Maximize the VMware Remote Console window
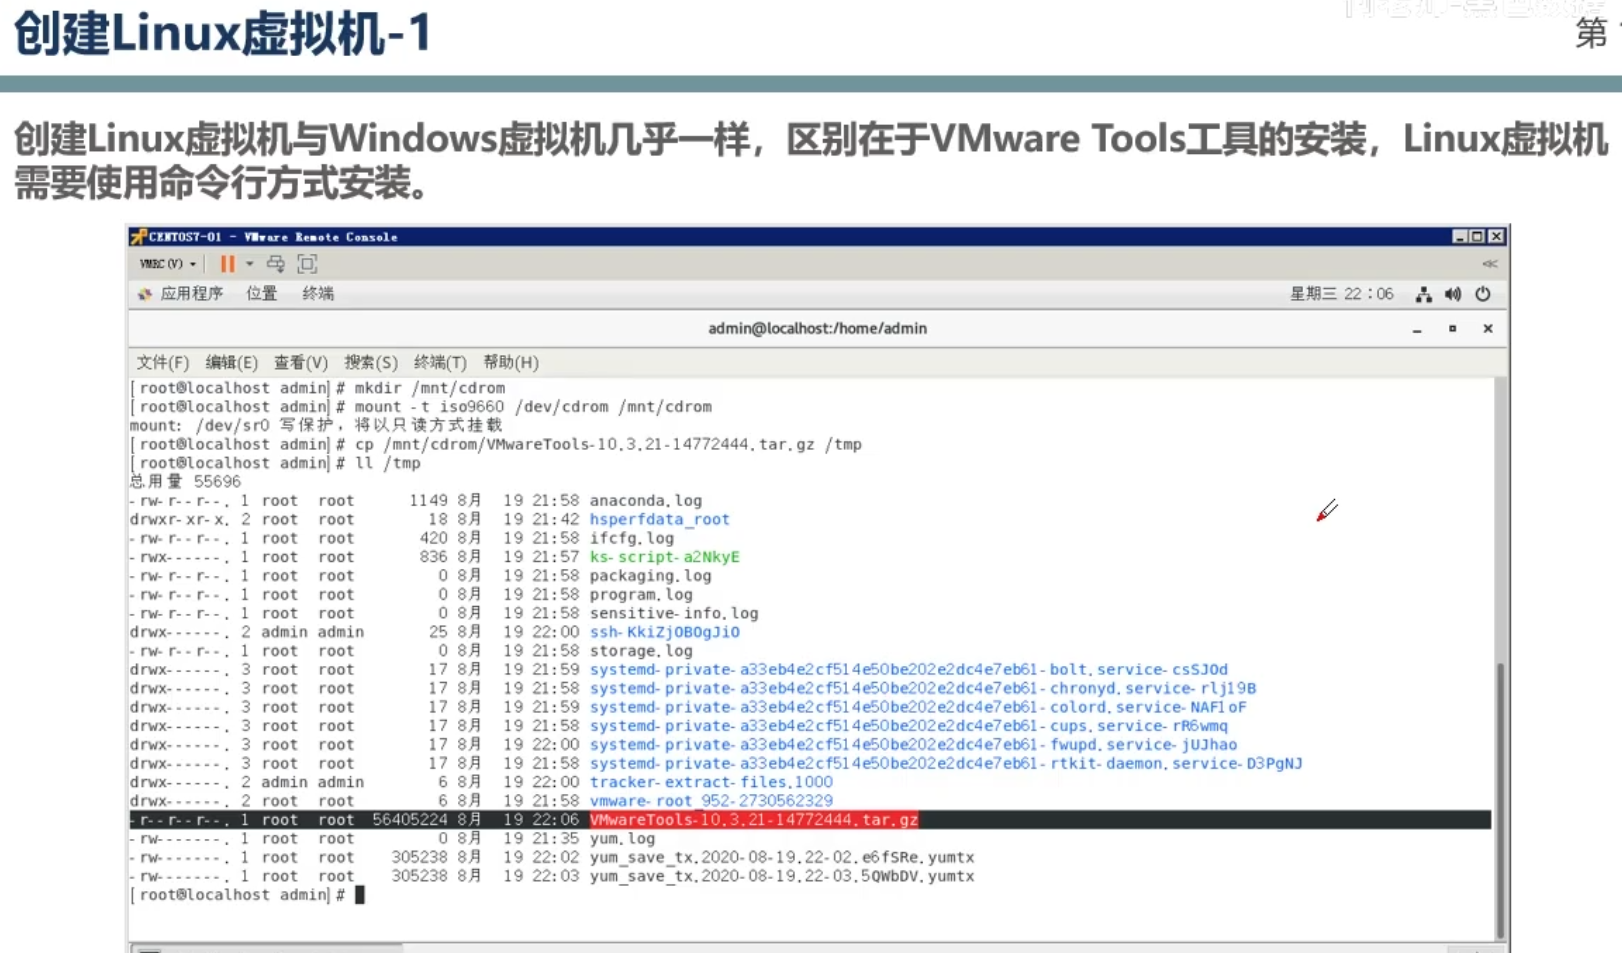The image size is (1622, 953). click(x=1477, y=237)
